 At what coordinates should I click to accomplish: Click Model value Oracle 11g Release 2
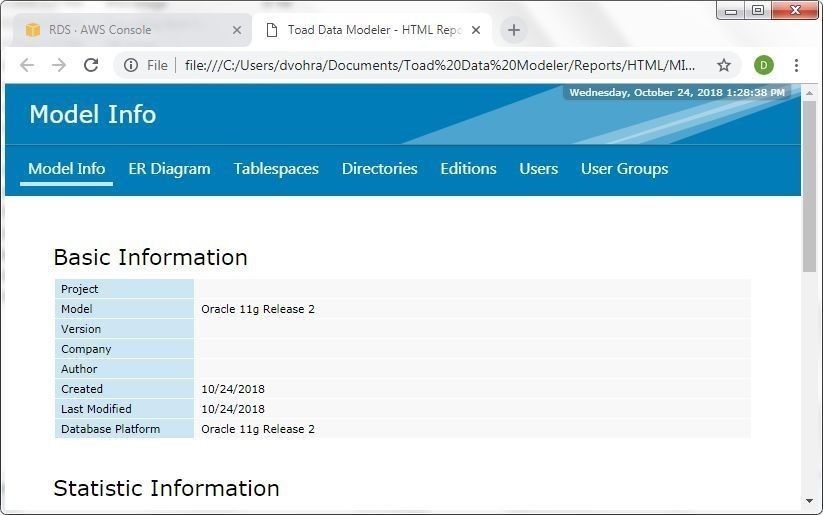click(258, 309)
